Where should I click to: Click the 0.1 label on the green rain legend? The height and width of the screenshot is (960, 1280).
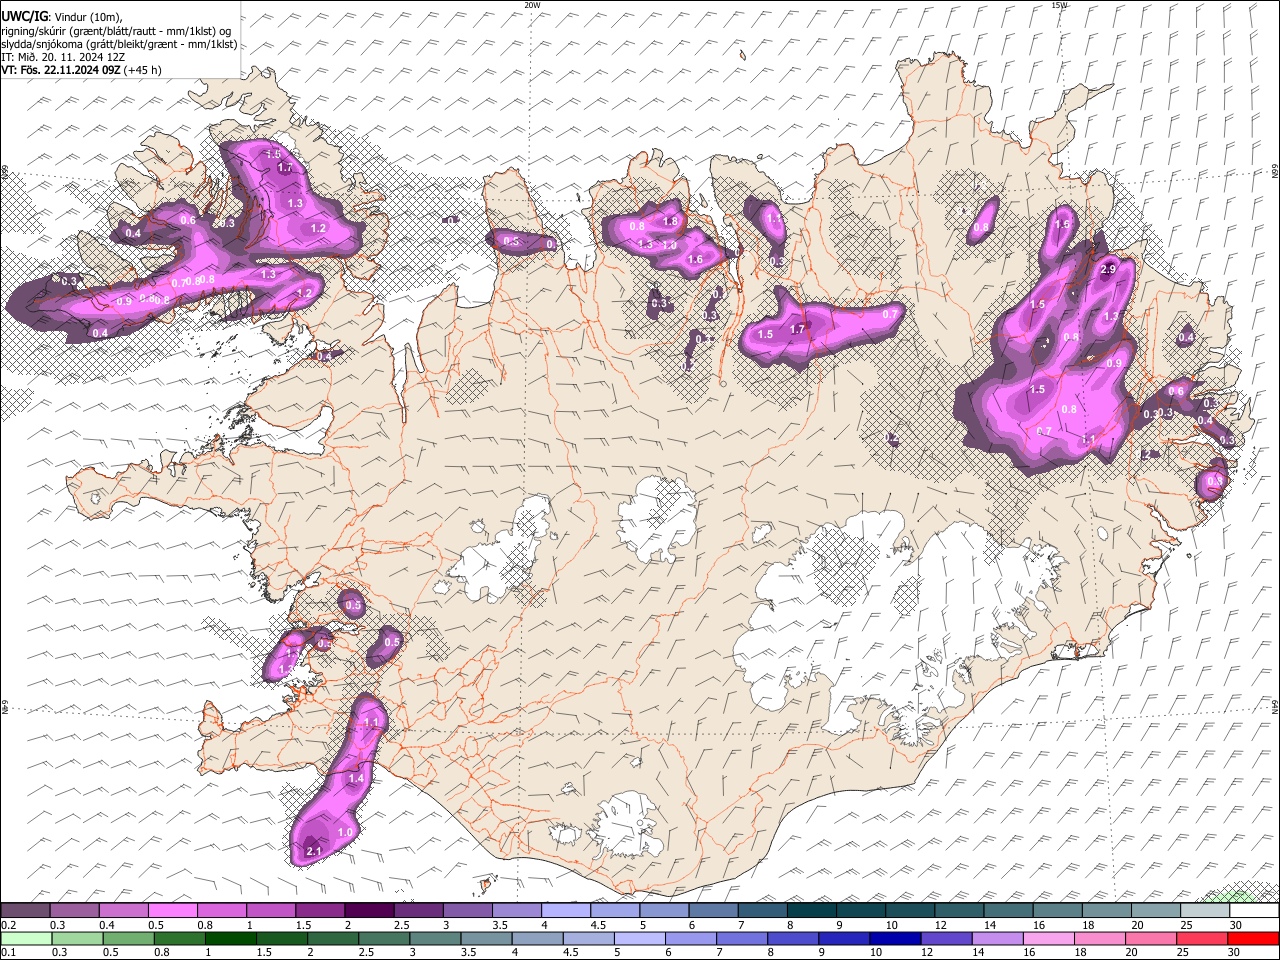tap(7, 952)
